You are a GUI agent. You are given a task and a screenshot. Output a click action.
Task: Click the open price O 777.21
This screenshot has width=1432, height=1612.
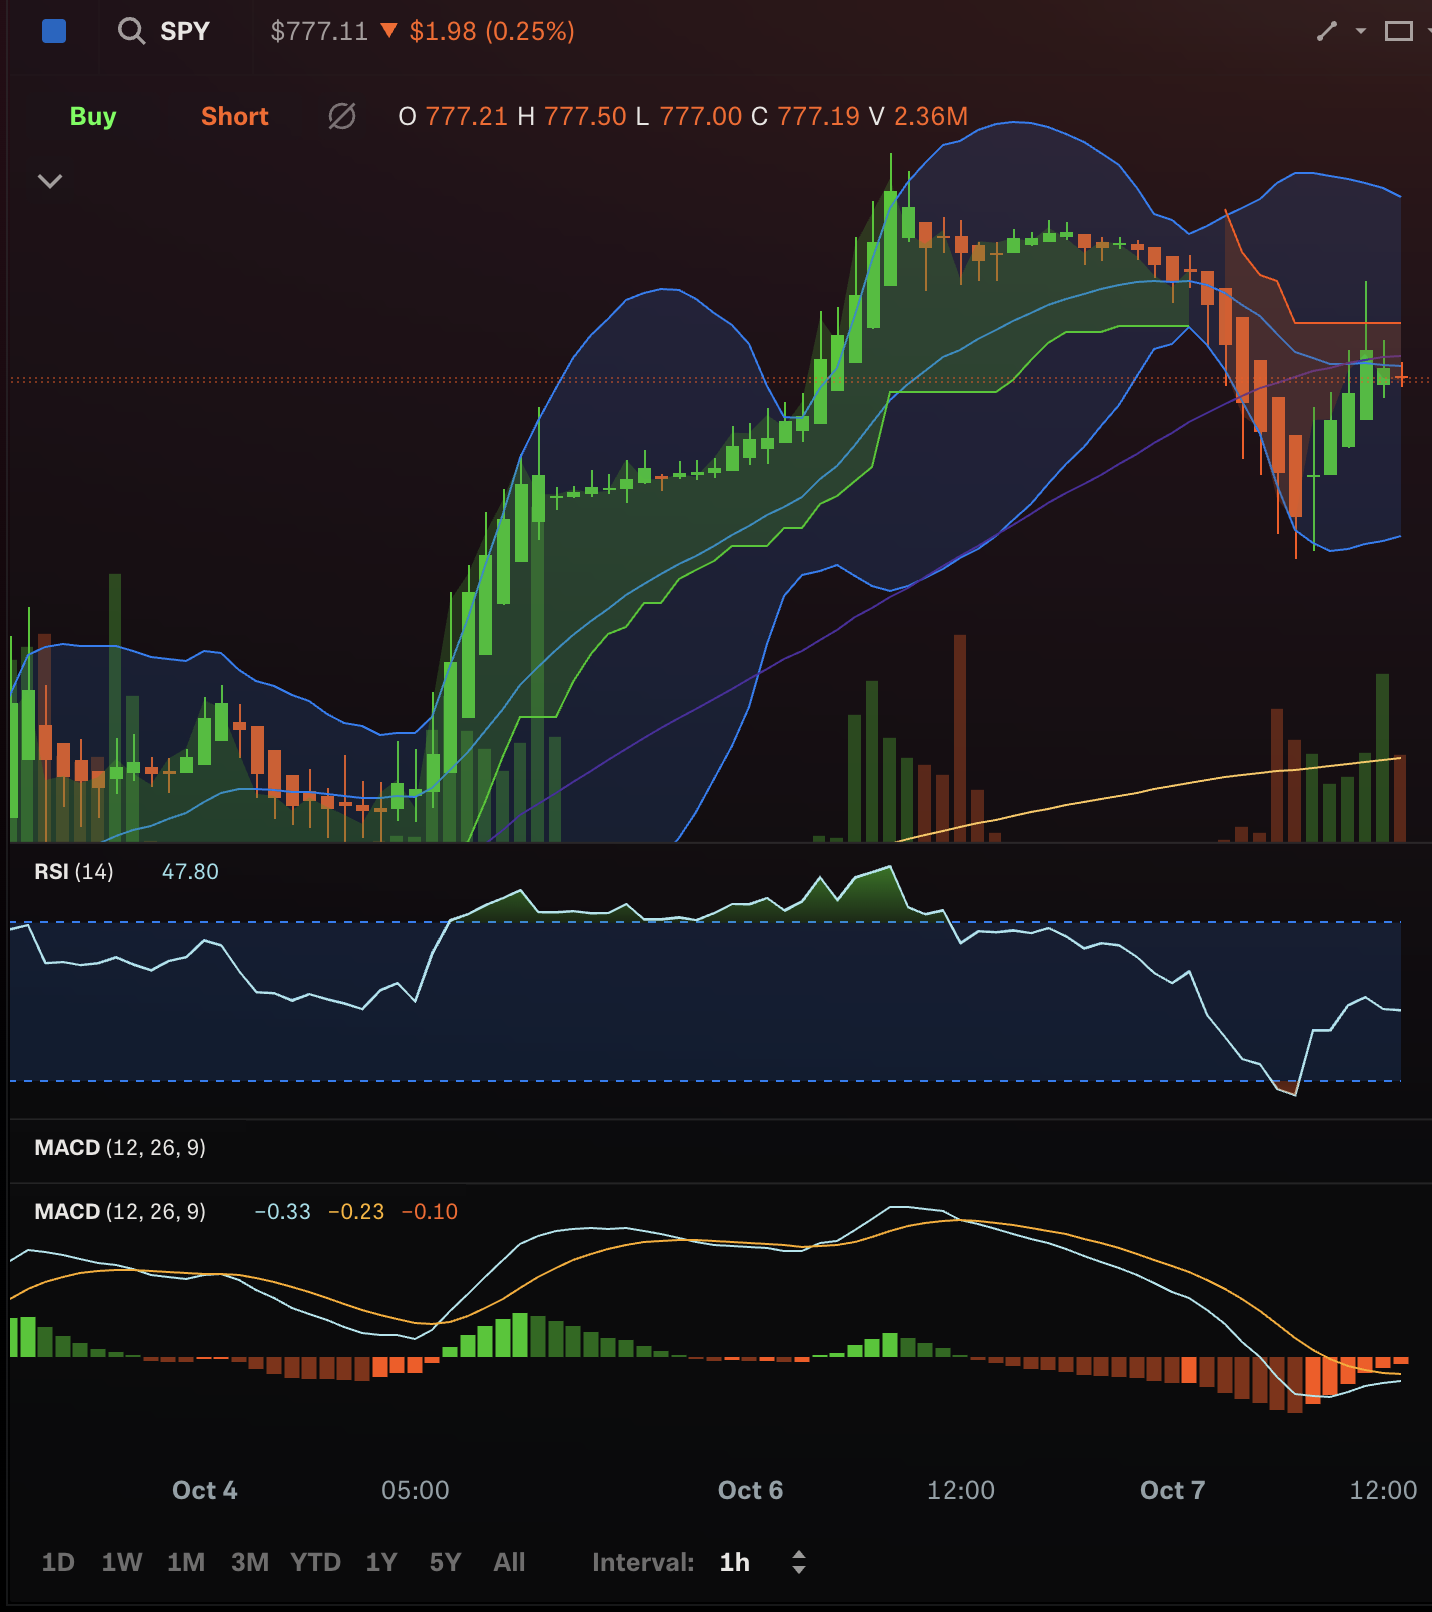[x=453, y=116]
